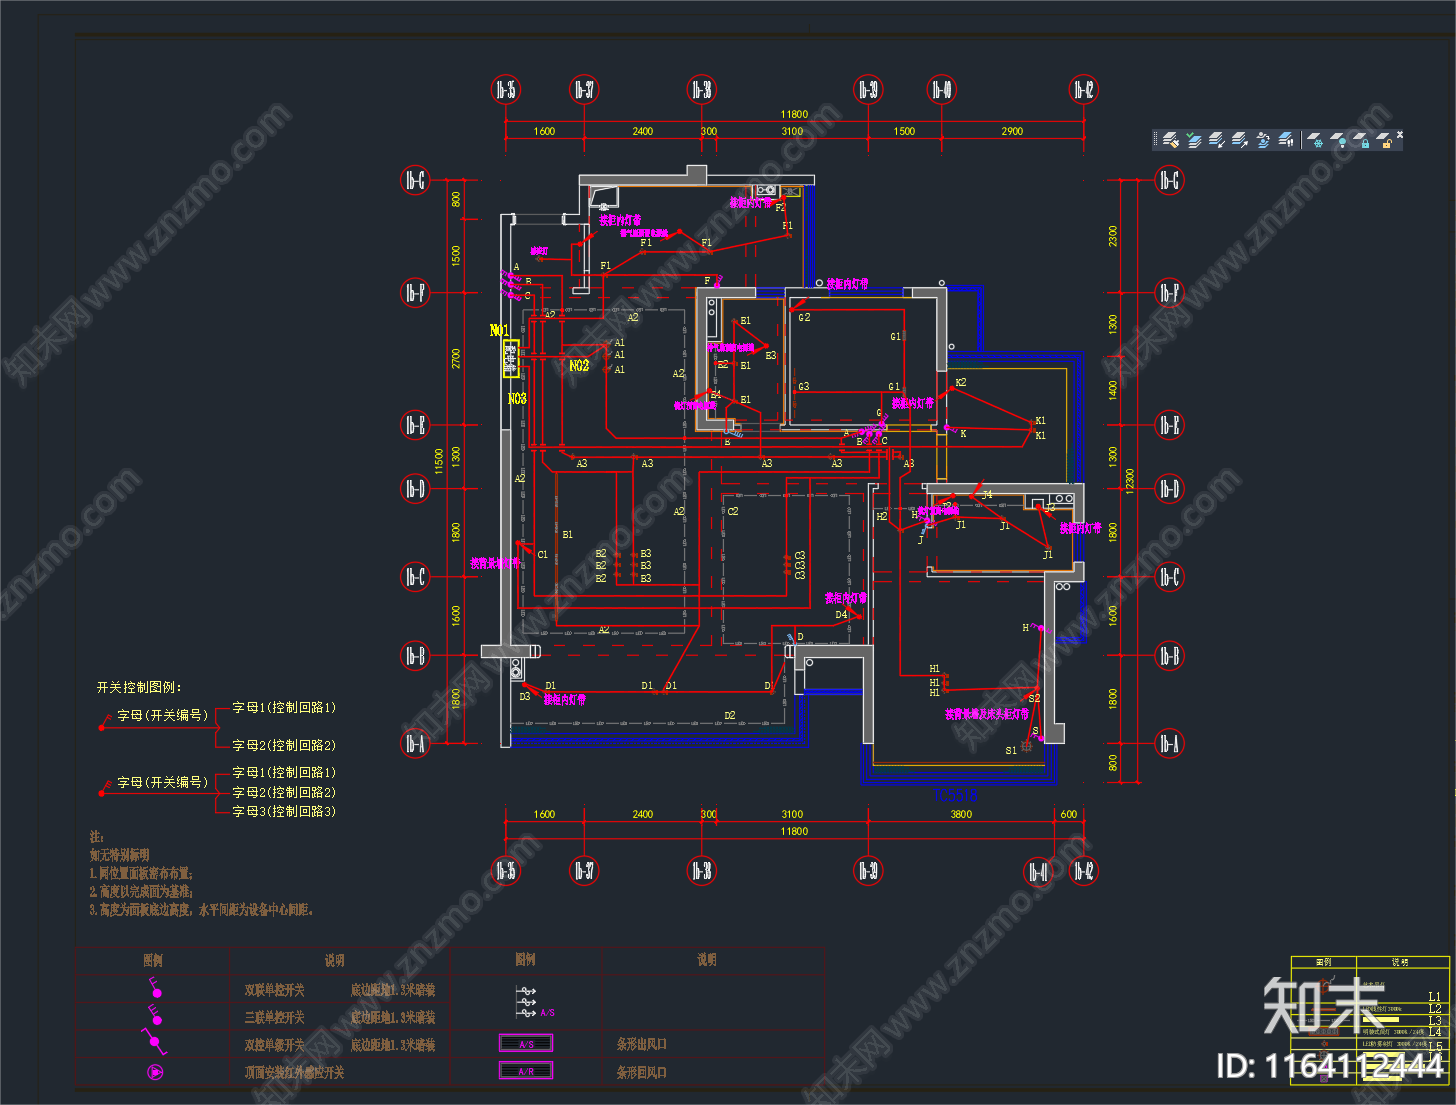Select the two-way switch symbol in legend

click(155, 1043)
